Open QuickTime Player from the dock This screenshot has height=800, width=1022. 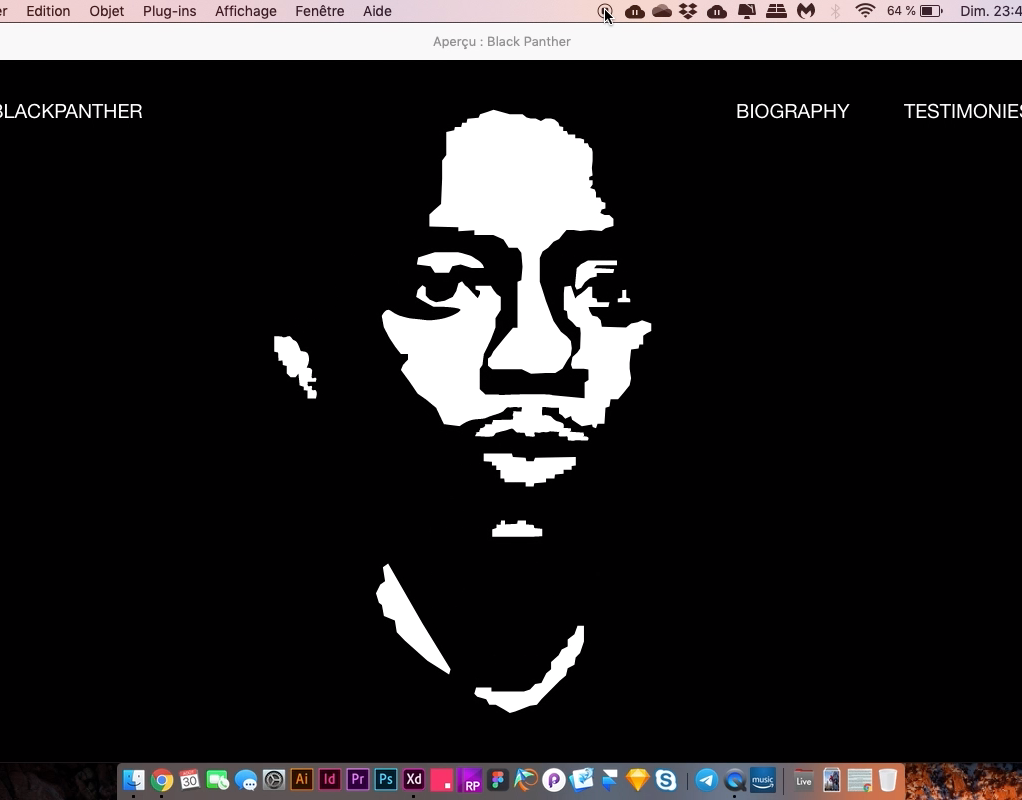735,780
